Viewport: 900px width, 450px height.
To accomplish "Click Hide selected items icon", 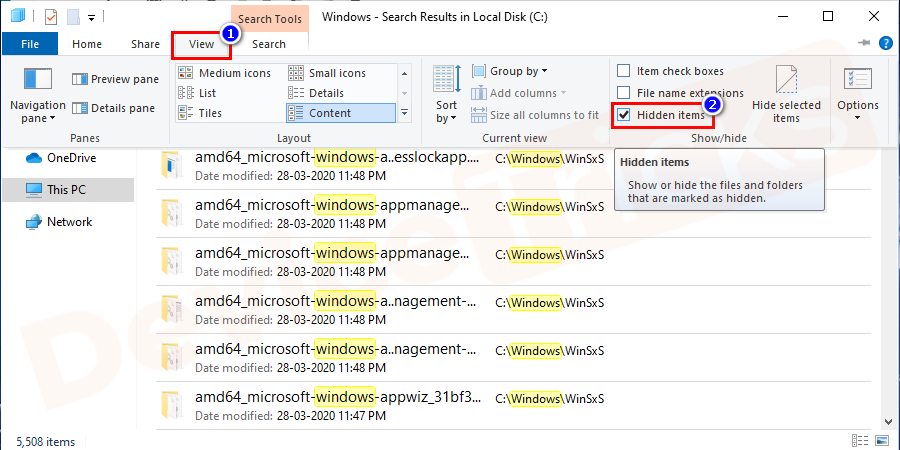I will 786,95.
